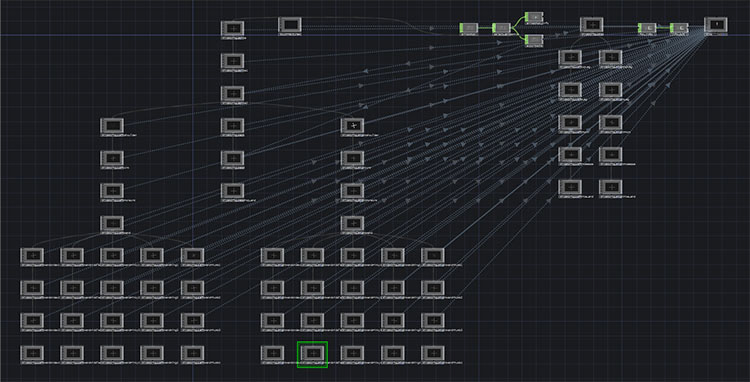Select green-flagged node adjacent to exclamation node
This screenshot has width=750, height=382.
click(x=679, y=28)
